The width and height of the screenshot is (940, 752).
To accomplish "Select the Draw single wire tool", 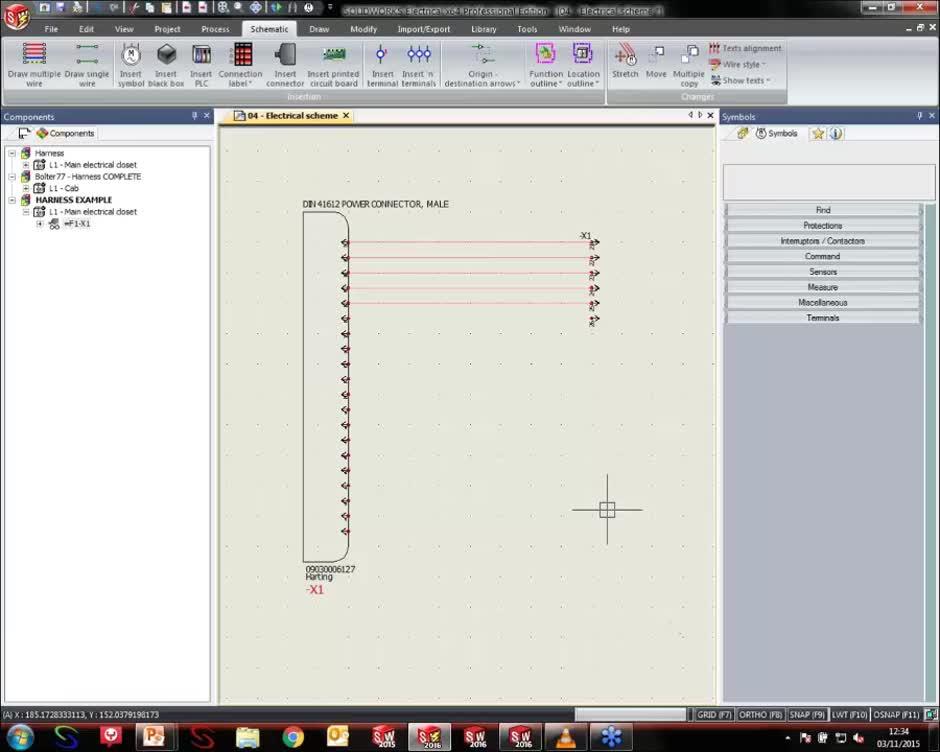I will (88, 63).
